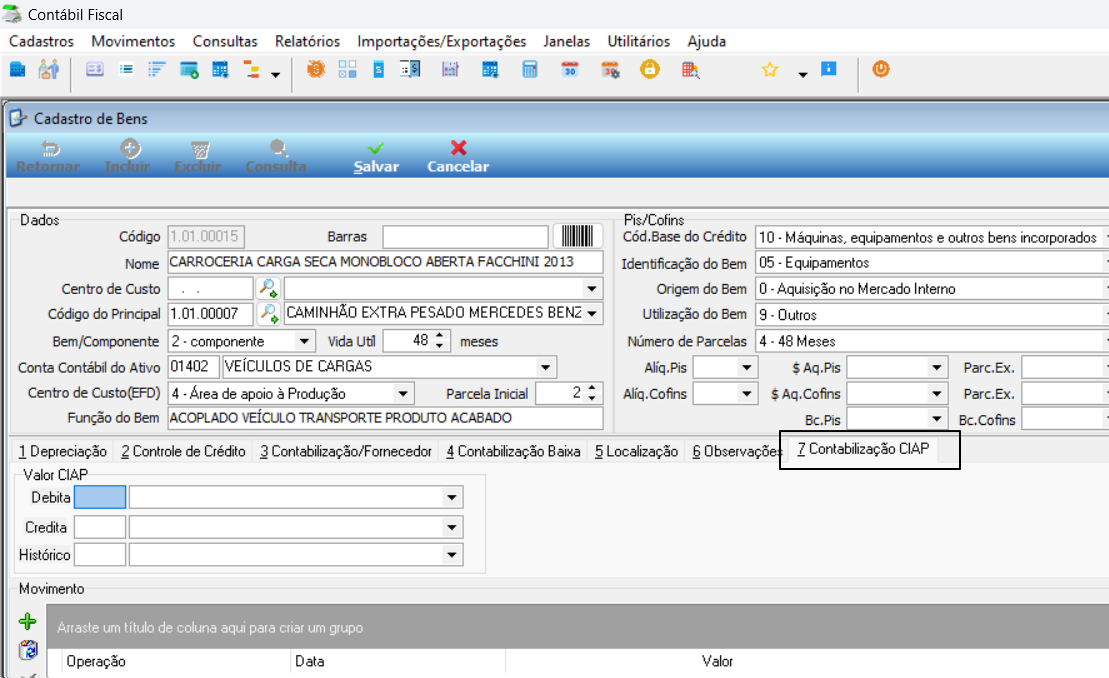1109x678 pixels.
Task: Click the barcode button next to Barras
Action: (577, 236)
